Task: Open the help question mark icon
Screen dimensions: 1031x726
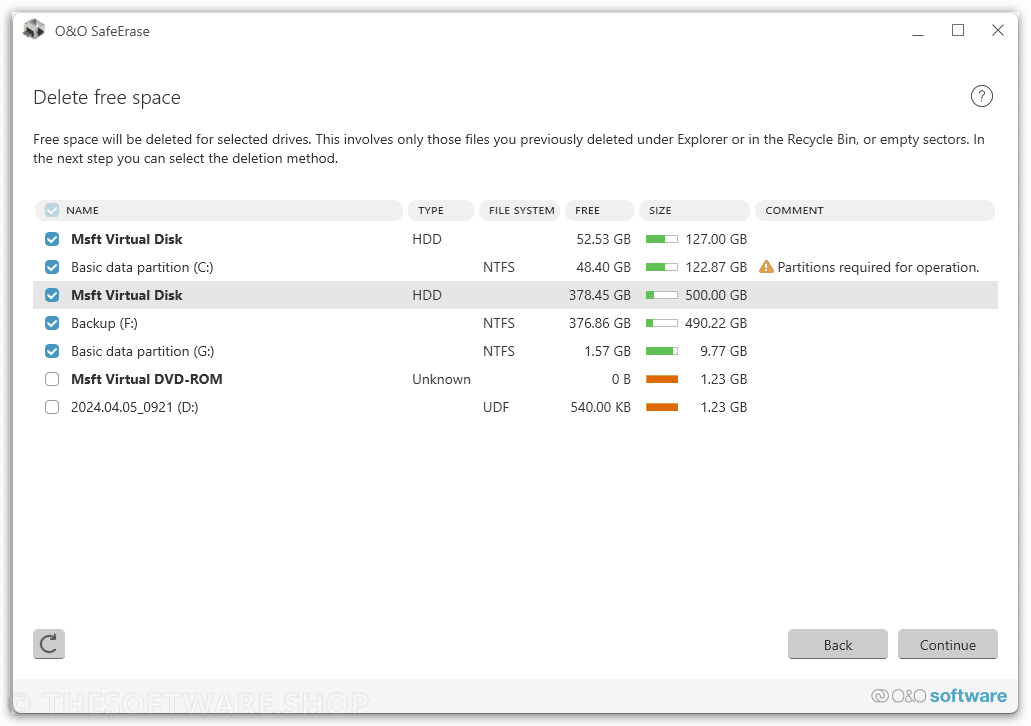Action: click(981, 97)
